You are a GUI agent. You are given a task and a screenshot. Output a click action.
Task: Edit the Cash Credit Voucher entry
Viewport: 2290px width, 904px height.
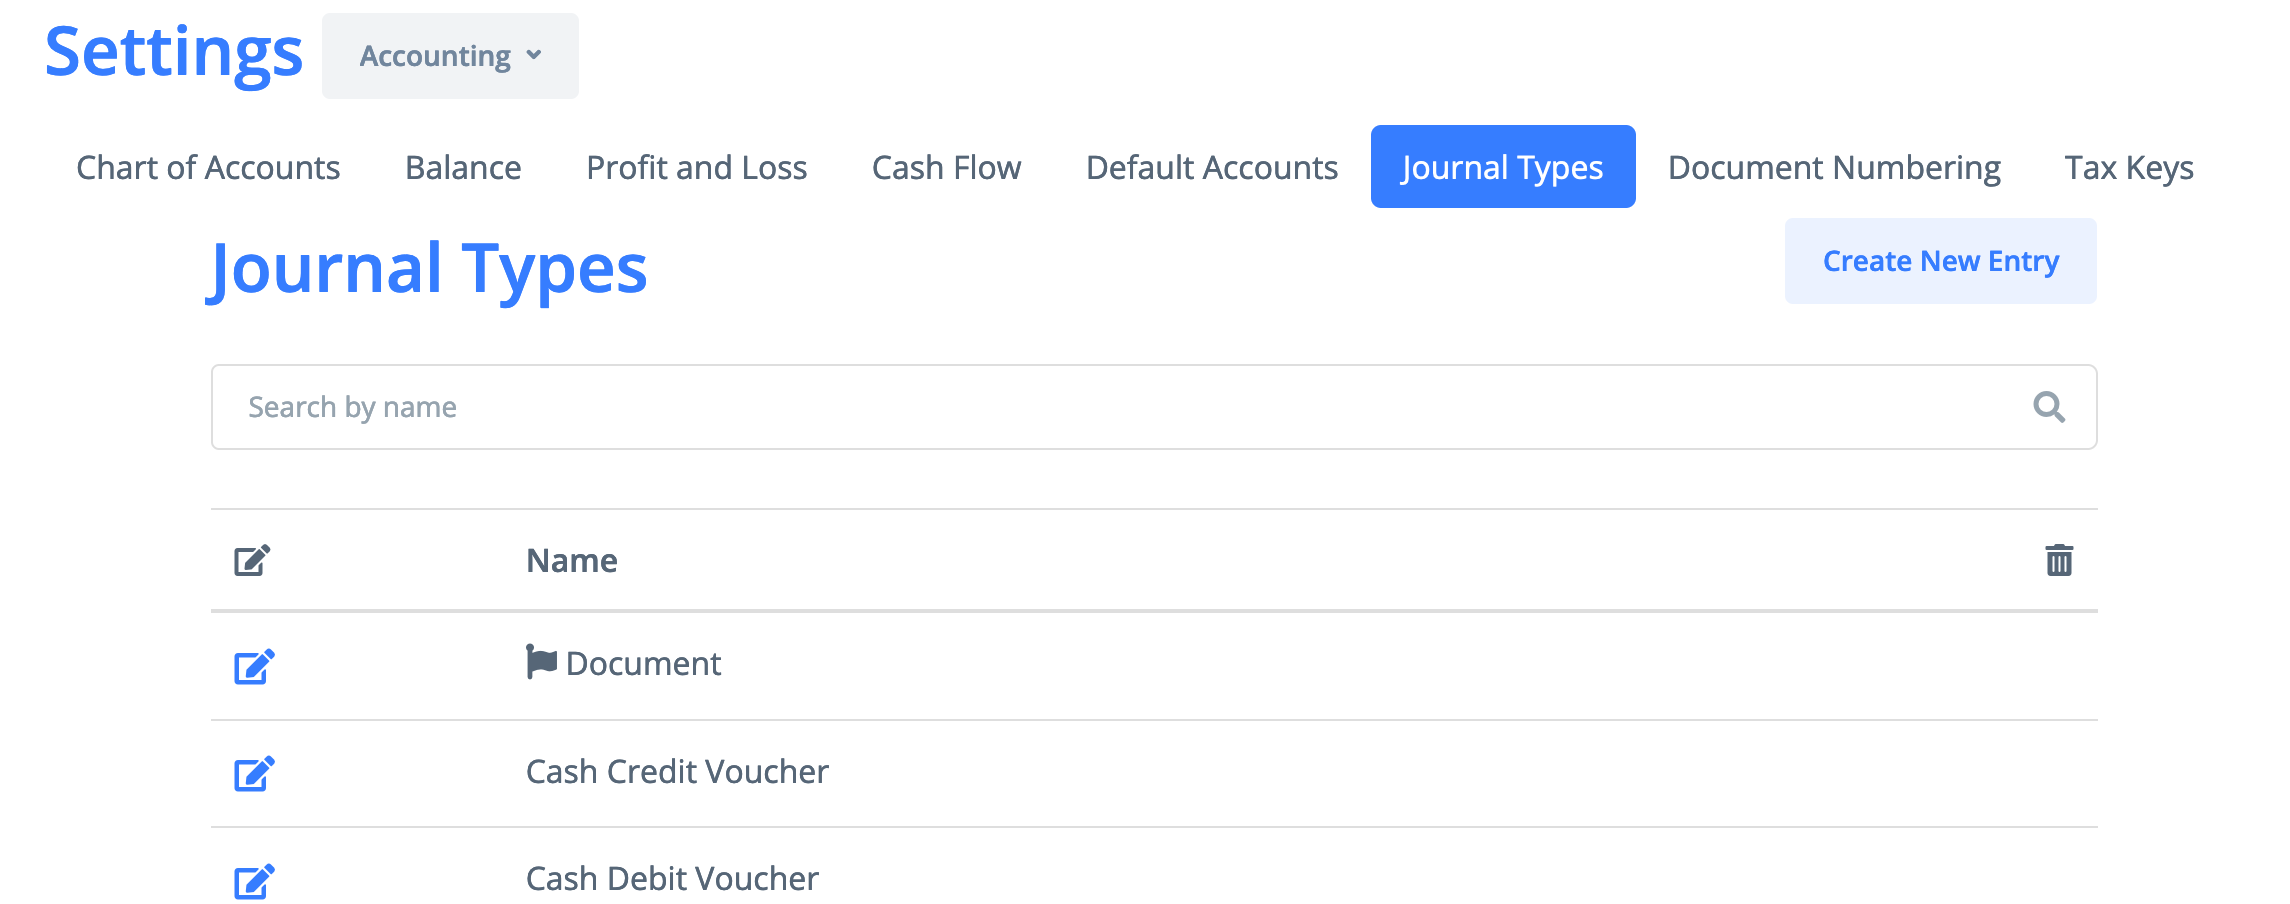tap(254, 773)
